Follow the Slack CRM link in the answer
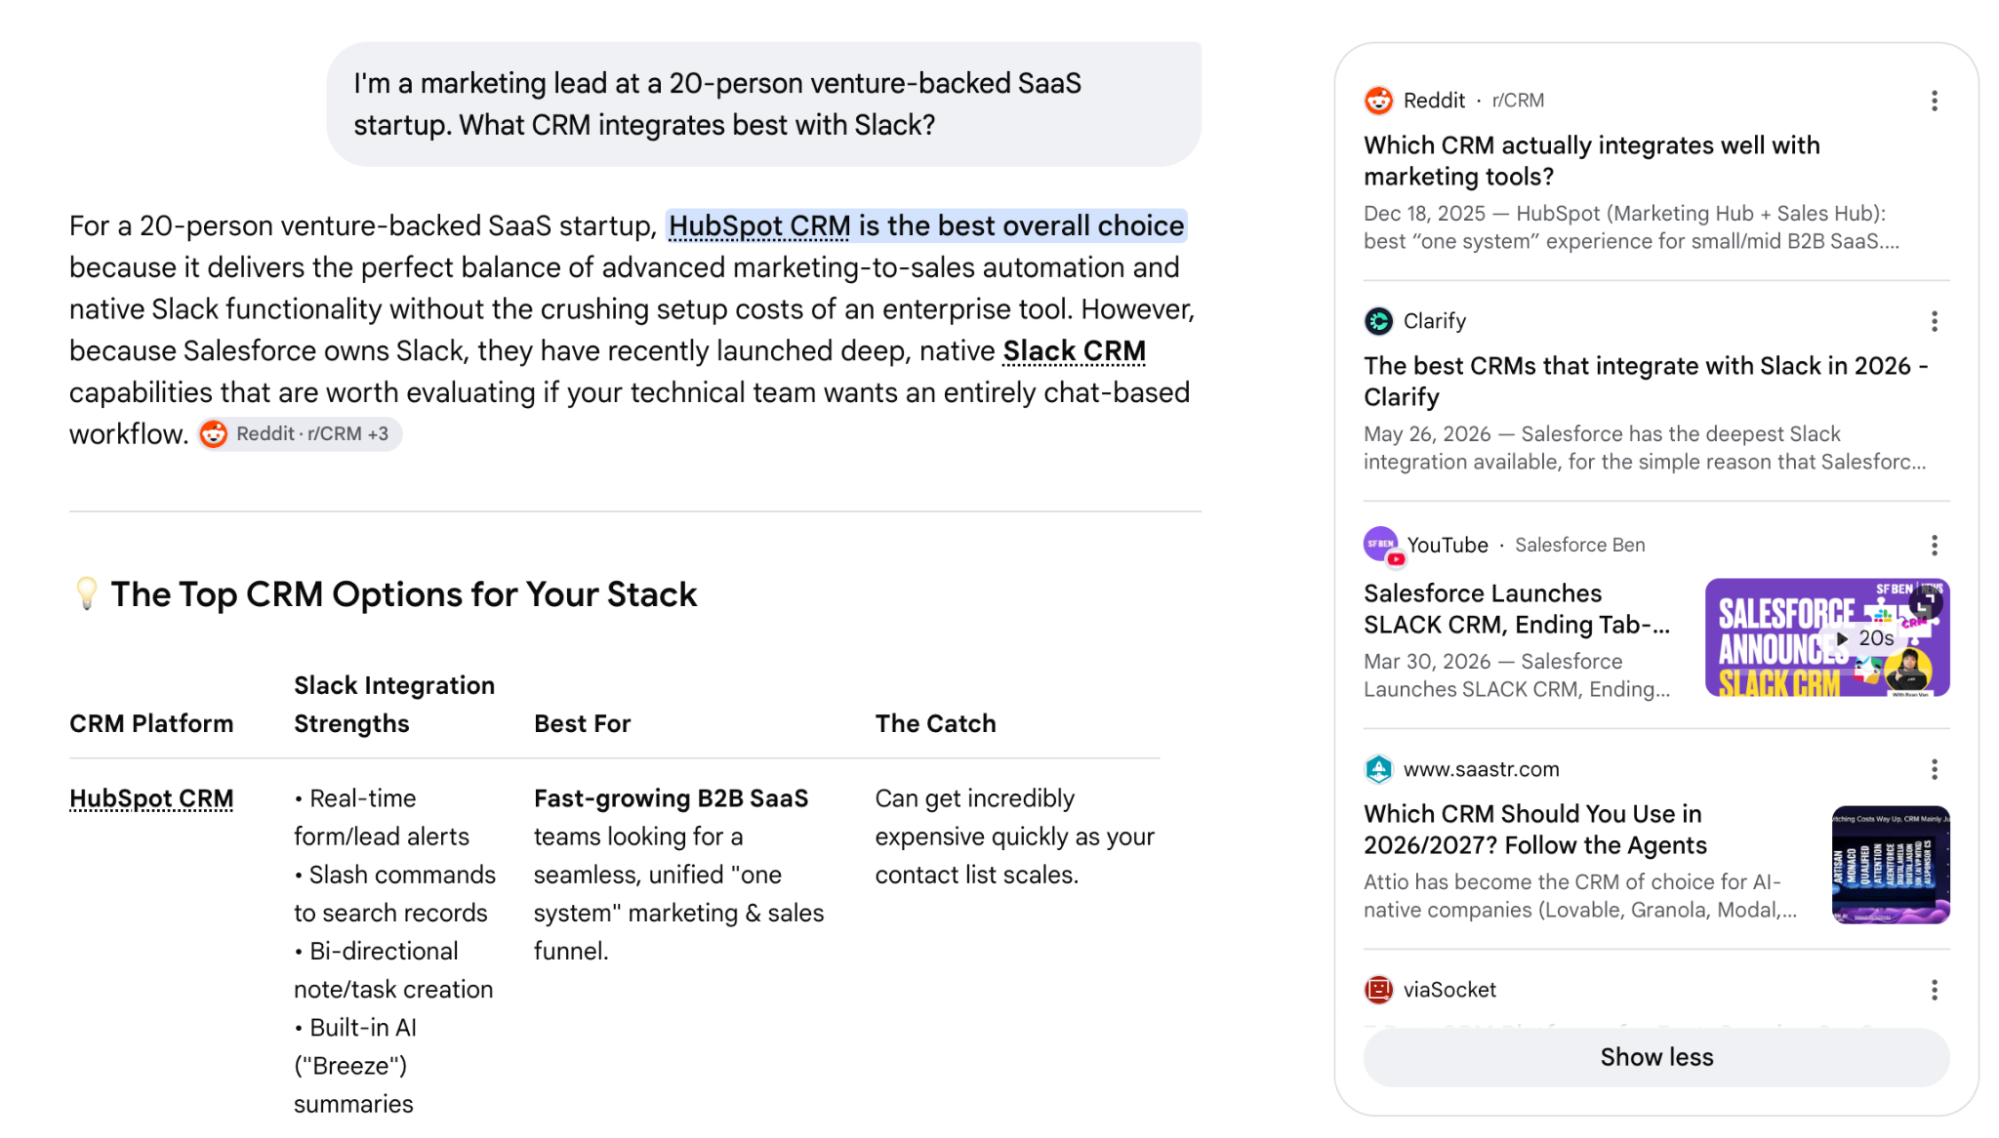The image size is (1999, 1138). point(1074,351)
